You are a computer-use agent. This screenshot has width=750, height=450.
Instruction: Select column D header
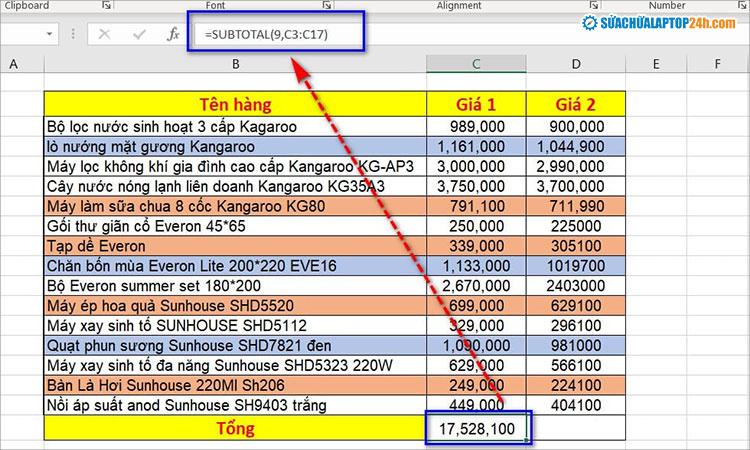(576, 64)
